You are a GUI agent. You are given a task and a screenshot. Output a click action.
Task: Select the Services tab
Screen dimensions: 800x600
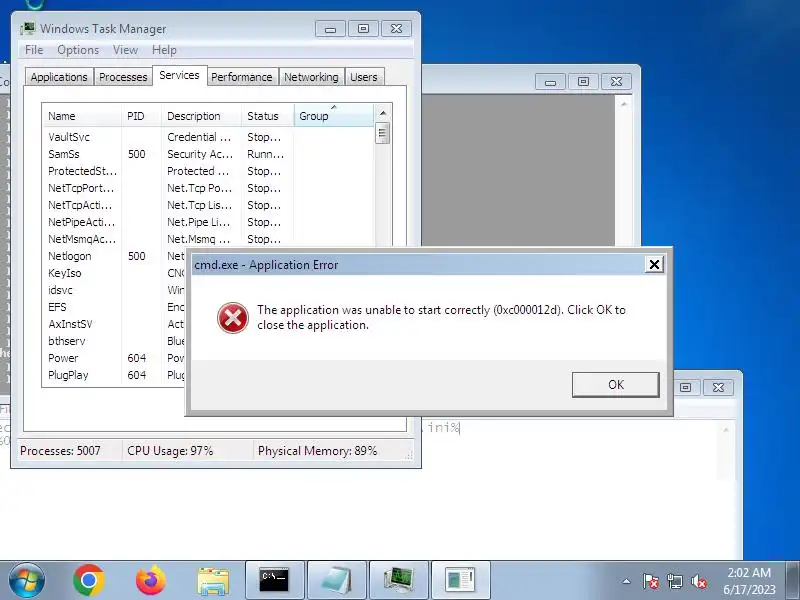[x=179, y=76]
